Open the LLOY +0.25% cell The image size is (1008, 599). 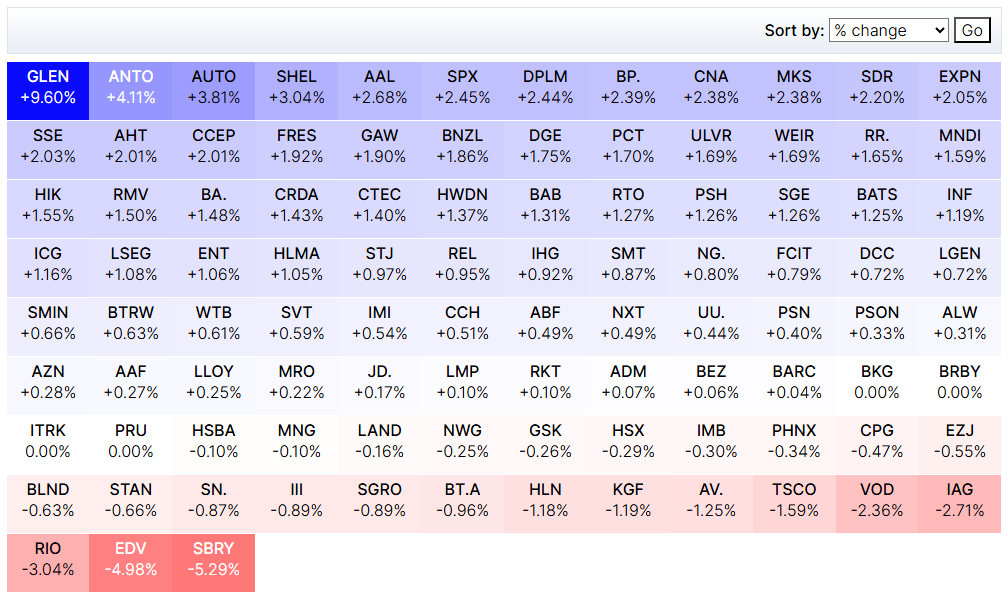click(x=214, y=383)
